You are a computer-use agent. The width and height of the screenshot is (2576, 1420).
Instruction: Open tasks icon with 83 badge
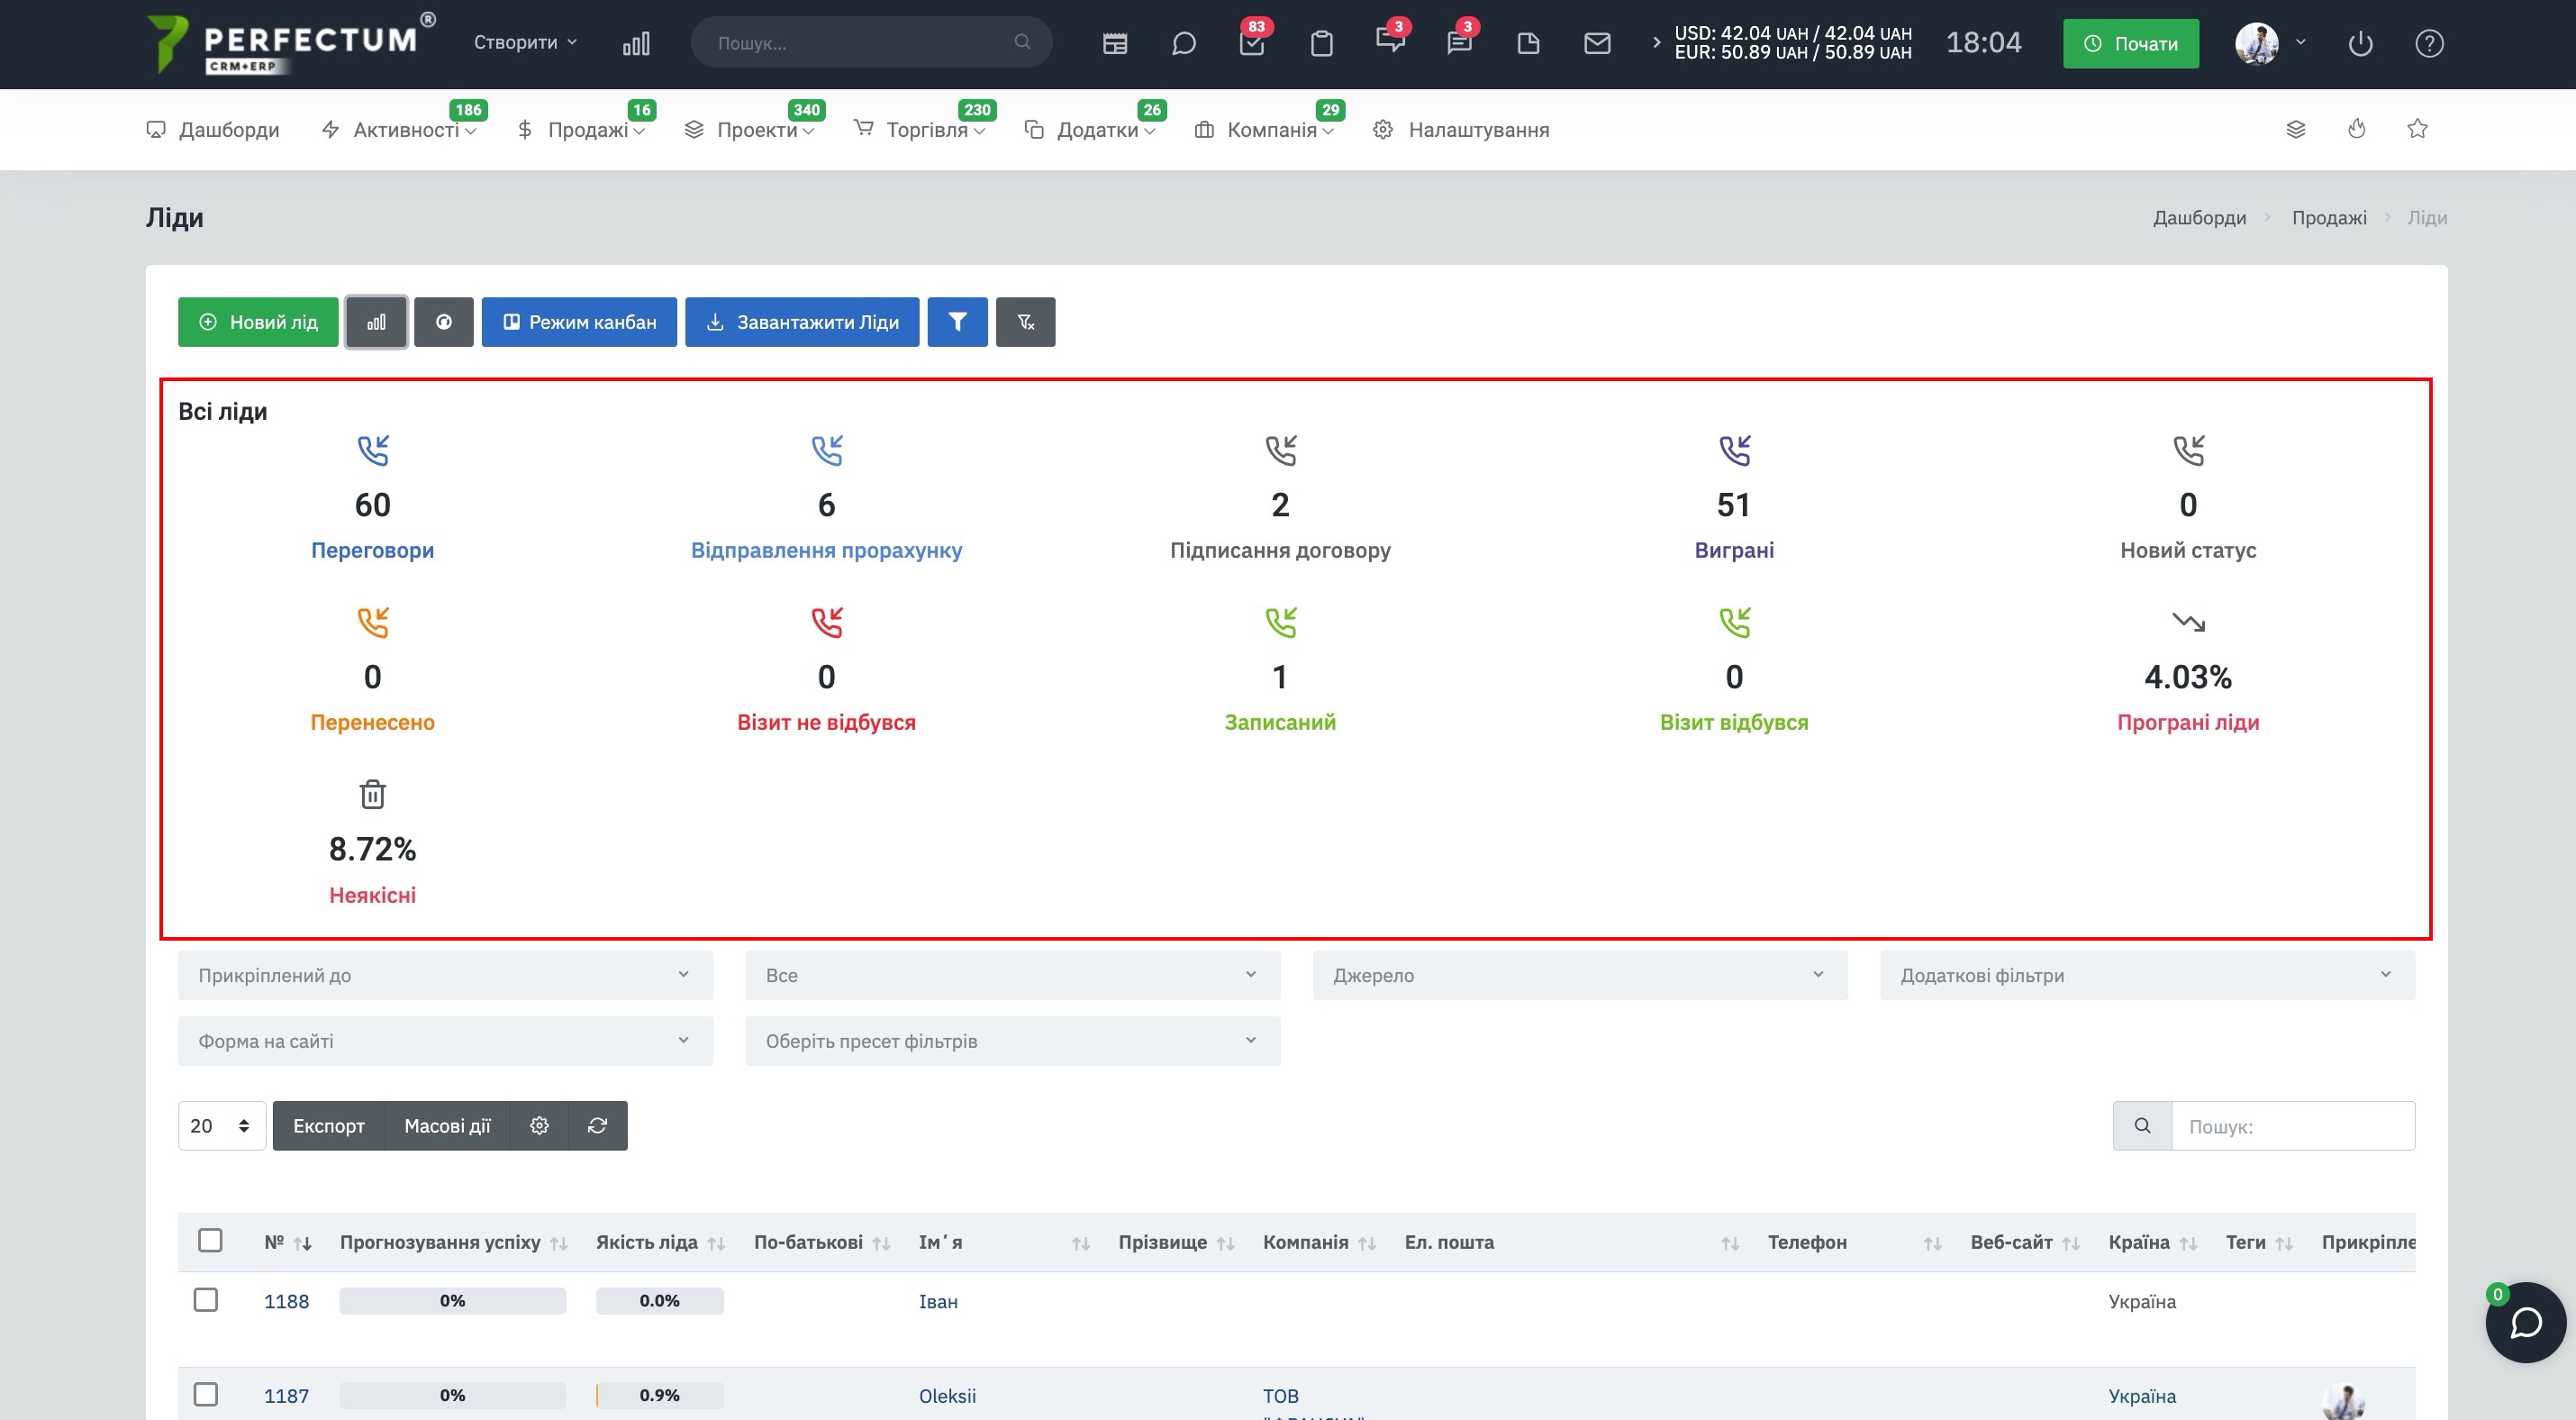[x=1252, y=43]
